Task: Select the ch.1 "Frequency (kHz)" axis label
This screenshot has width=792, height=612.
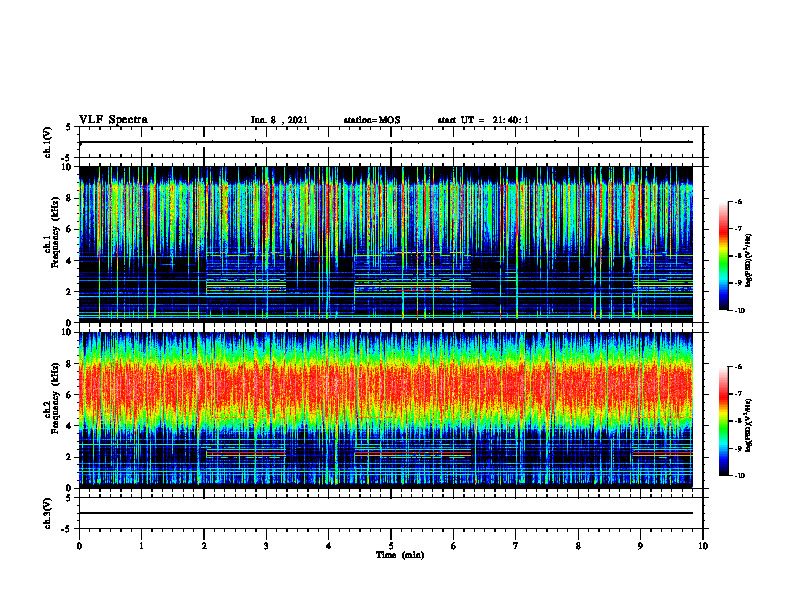Action: (x=55, y=232)
